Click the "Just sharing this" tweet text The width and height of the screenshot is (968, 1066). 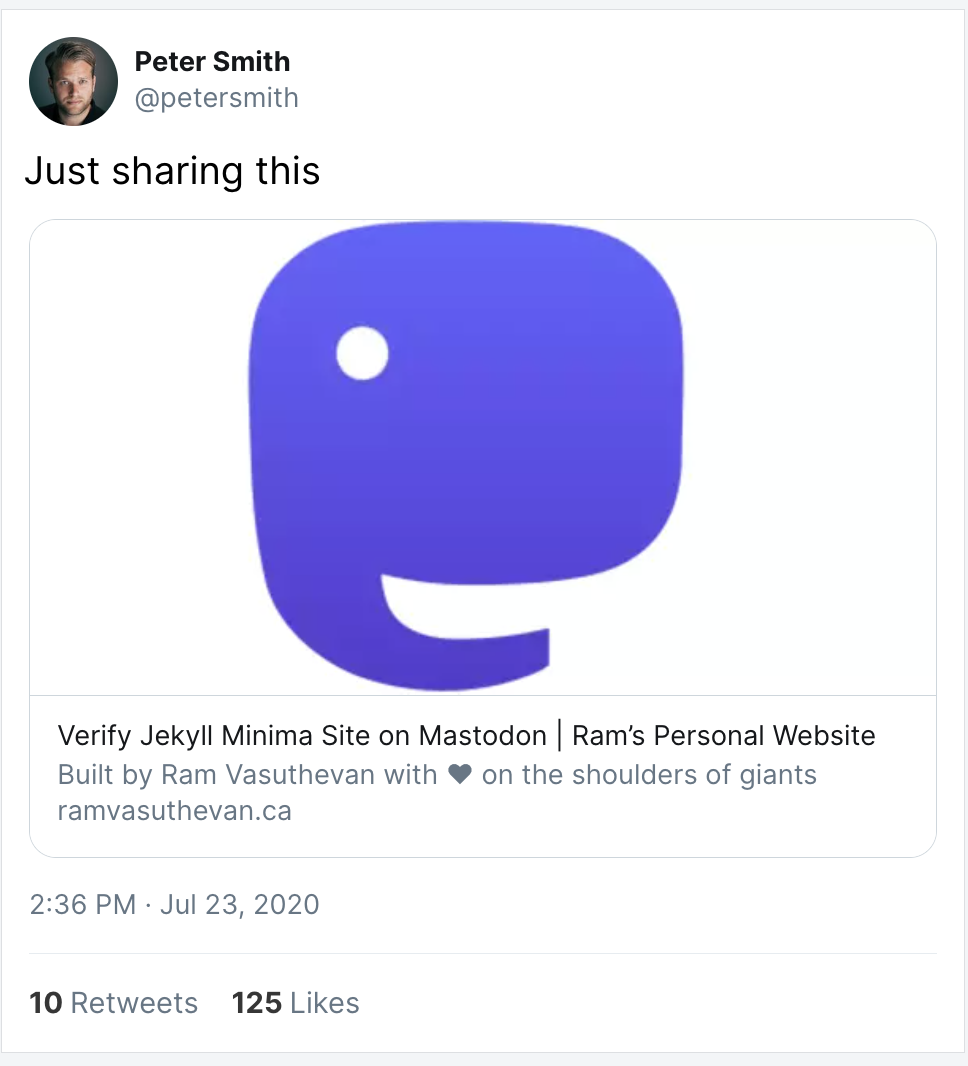[x=172, y=171]
